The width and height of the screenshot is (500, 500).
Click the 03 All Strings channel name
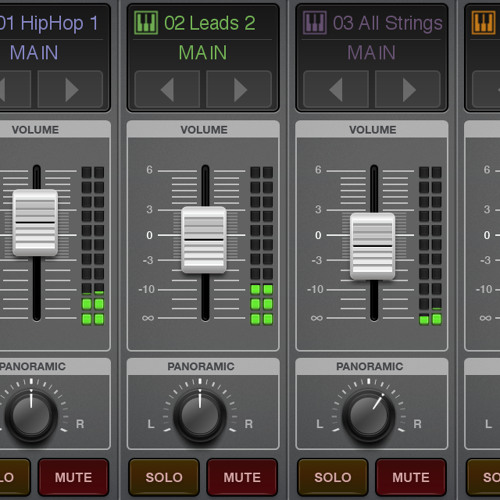pos(388,23)
